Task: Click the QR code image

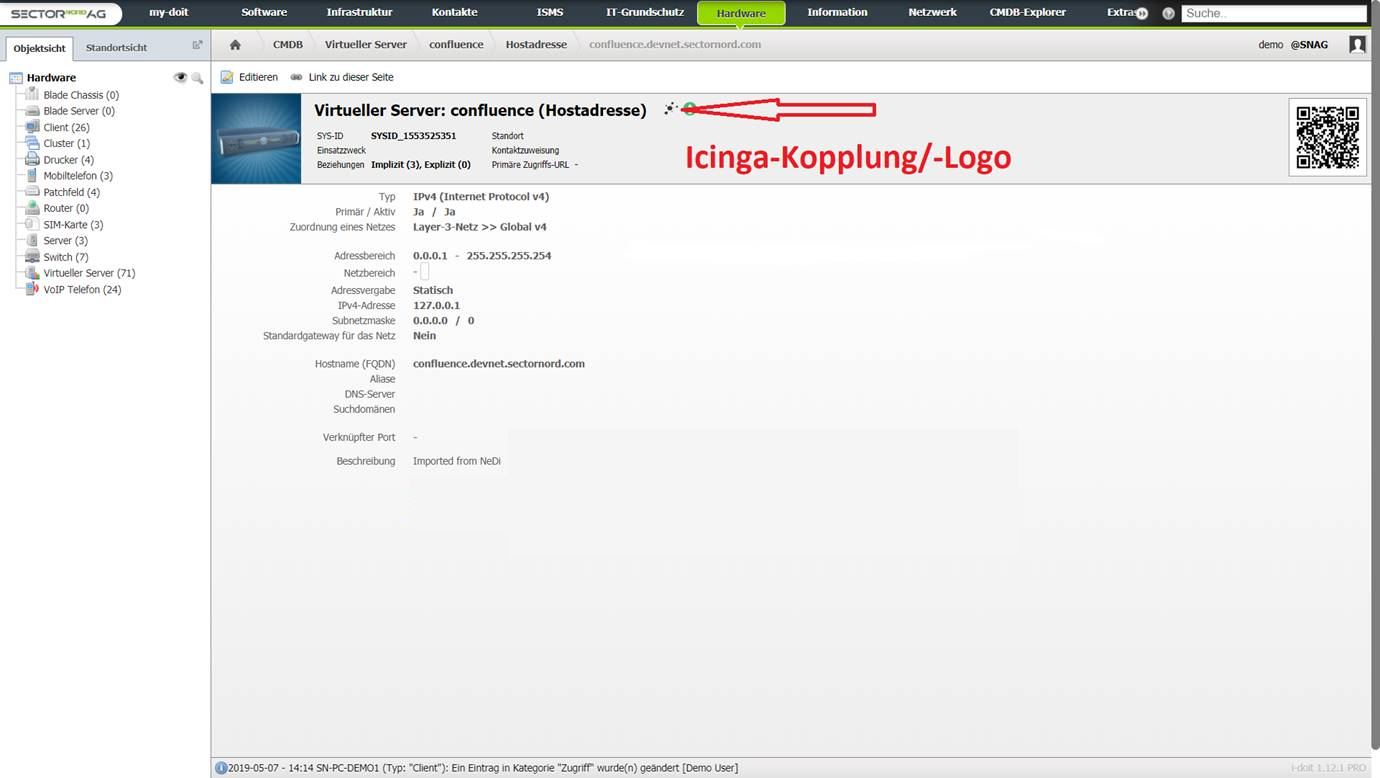Action: point(1328,138)
